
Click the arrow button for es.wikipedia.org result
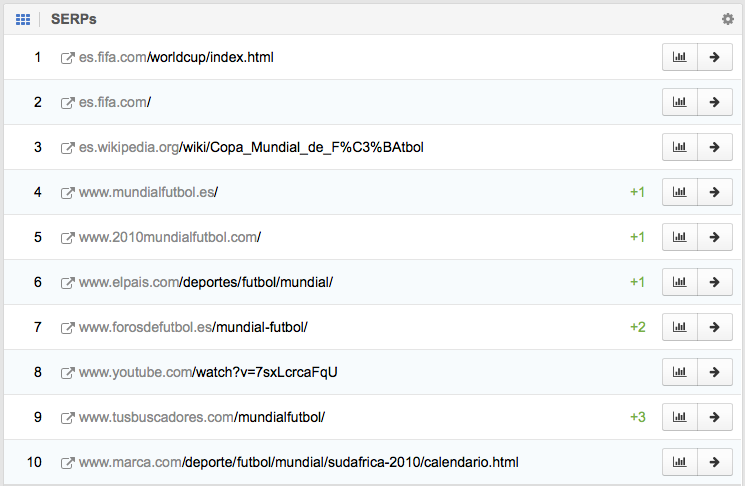(x=714, y=147)
